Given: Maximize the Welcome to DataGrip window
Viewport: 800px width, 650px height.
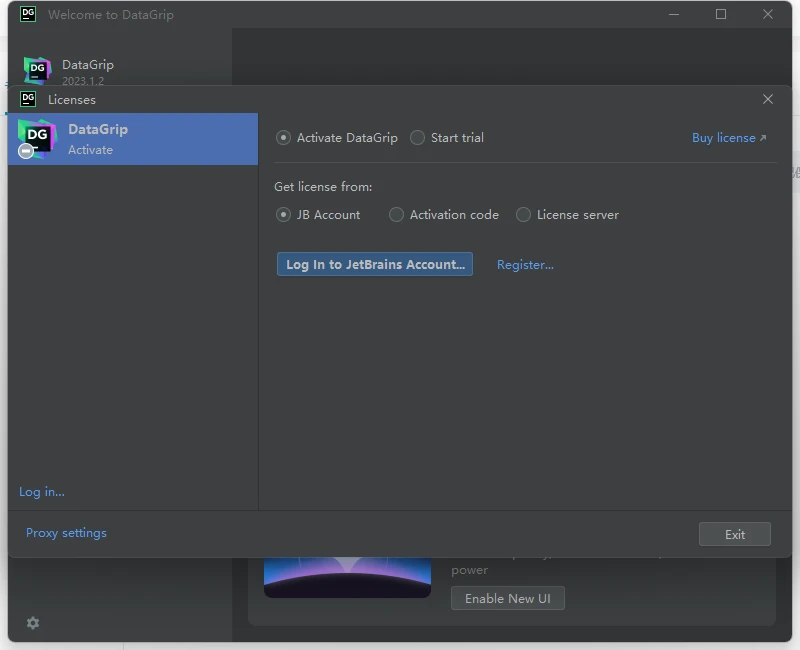Looking at the screenshot, I should (721, 14).
